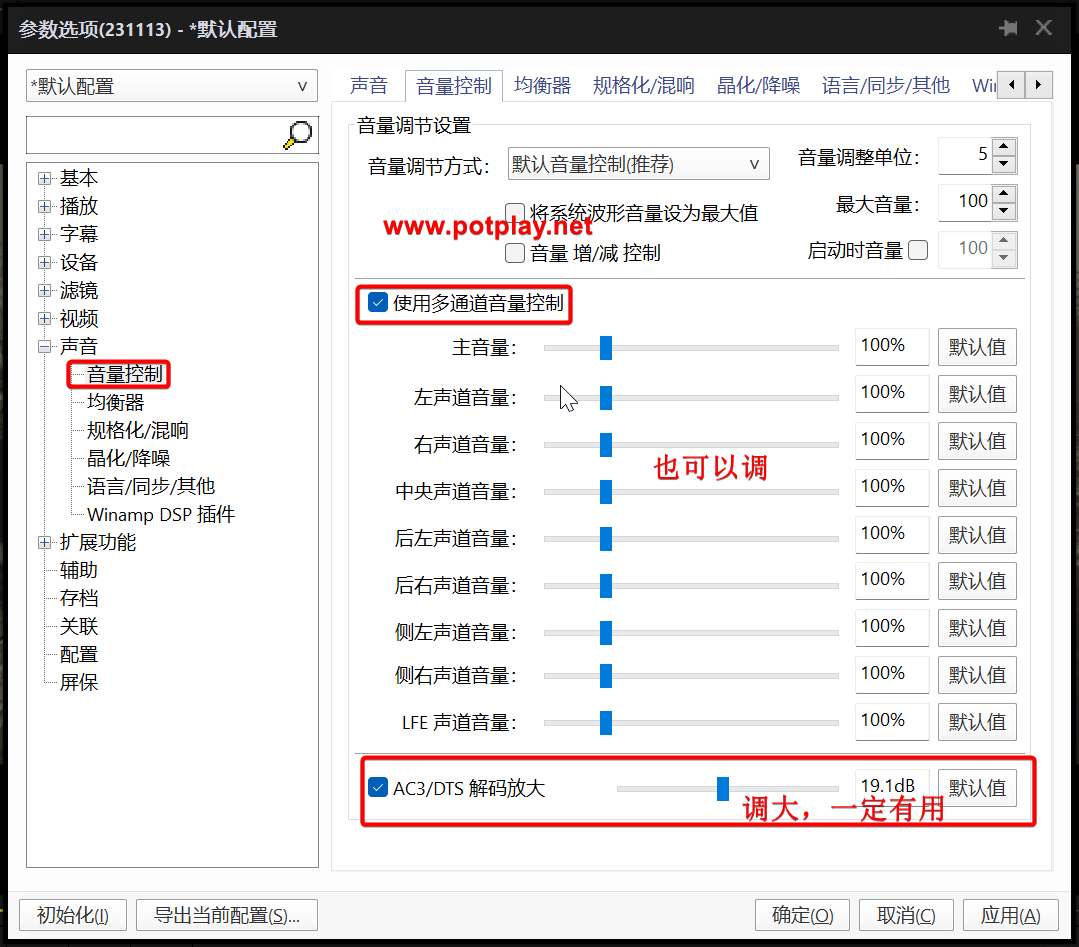Enable 将系统波形音量设为最大值 checkbox

pos(515,212)
